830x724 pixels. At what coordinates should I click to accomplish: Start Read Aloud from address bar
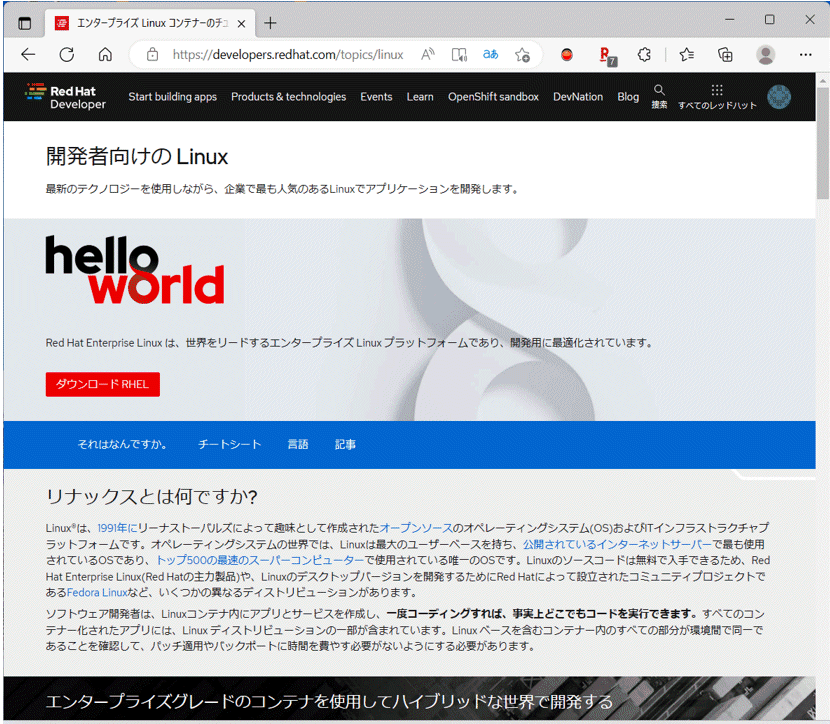click(428, 55)
